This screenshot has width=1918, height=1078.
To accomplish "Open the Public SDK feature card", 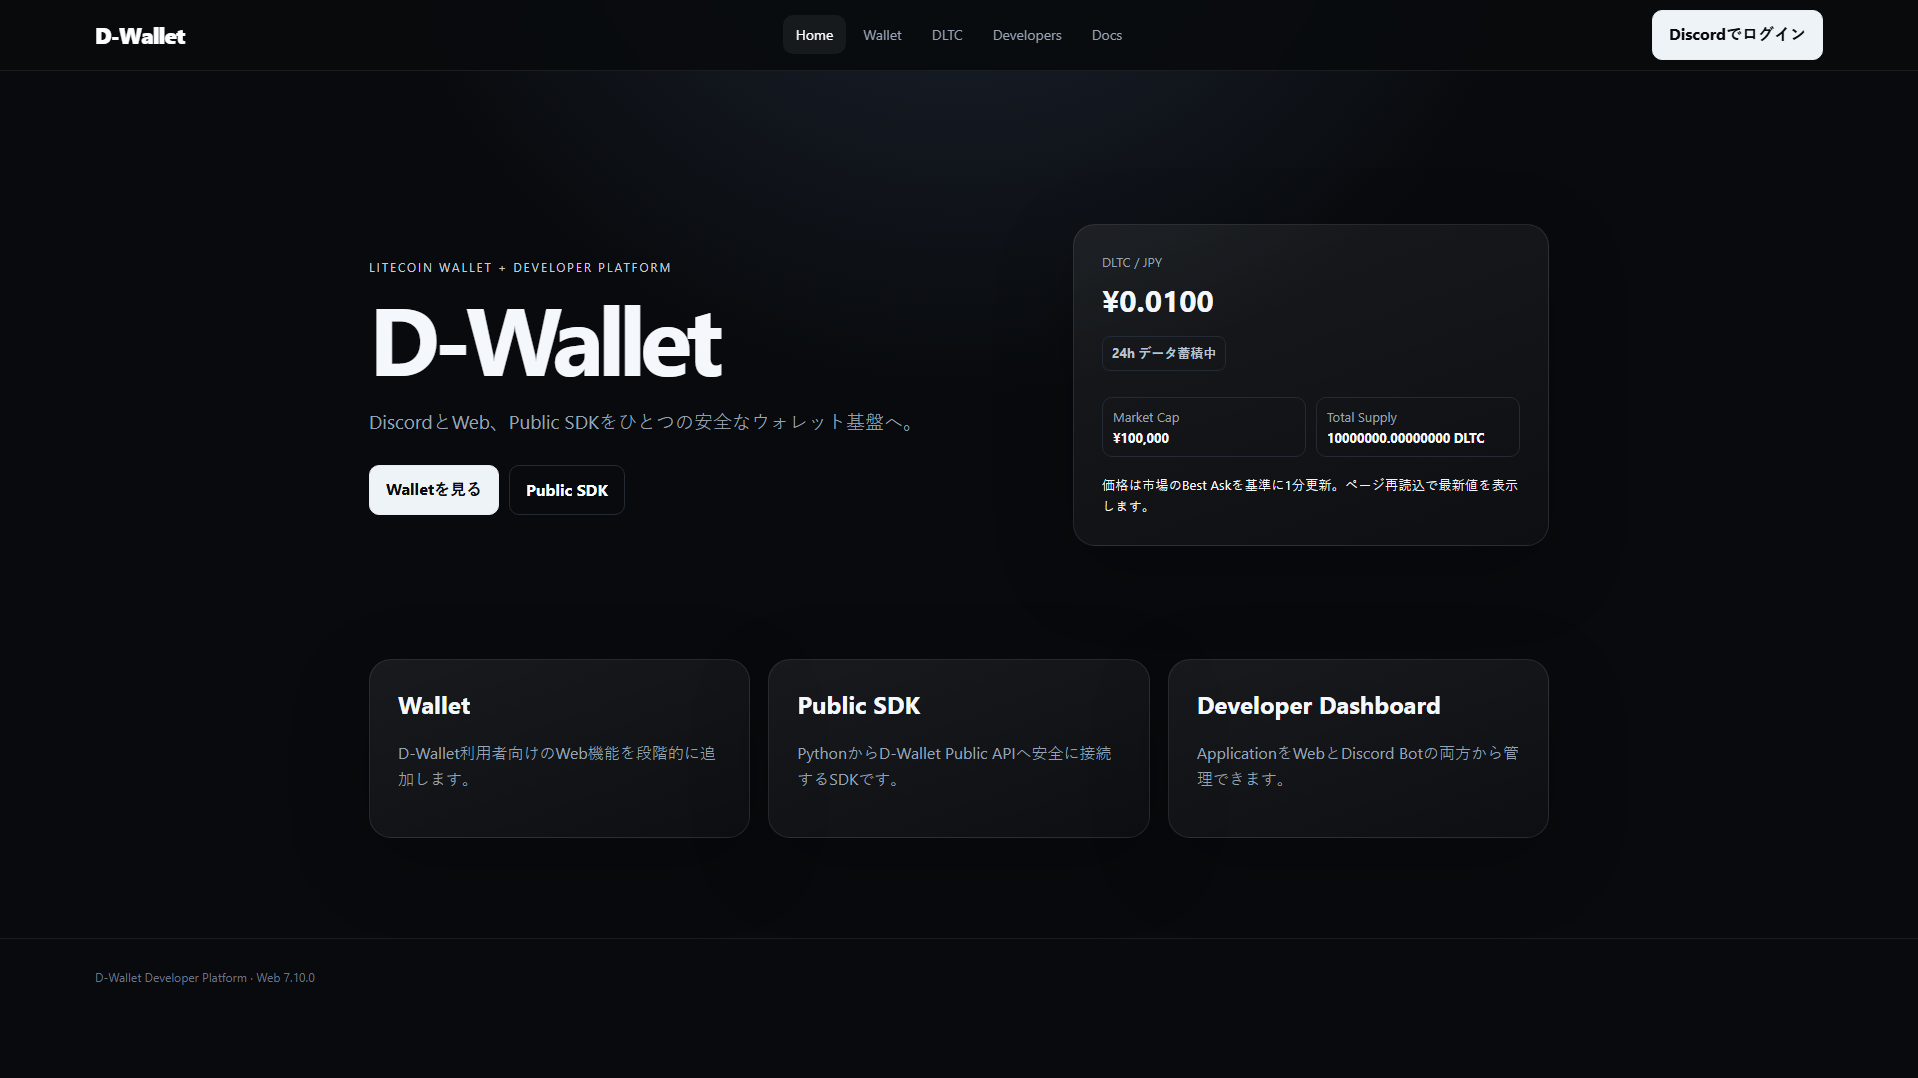I will [x=958, y=748].
